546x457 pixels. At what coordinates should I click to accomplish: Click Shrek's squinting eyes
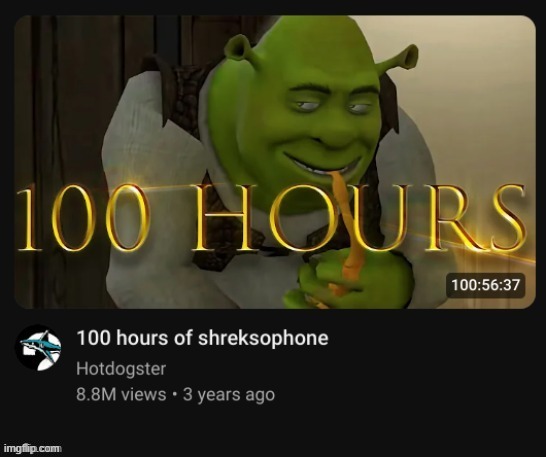(329, 106)
